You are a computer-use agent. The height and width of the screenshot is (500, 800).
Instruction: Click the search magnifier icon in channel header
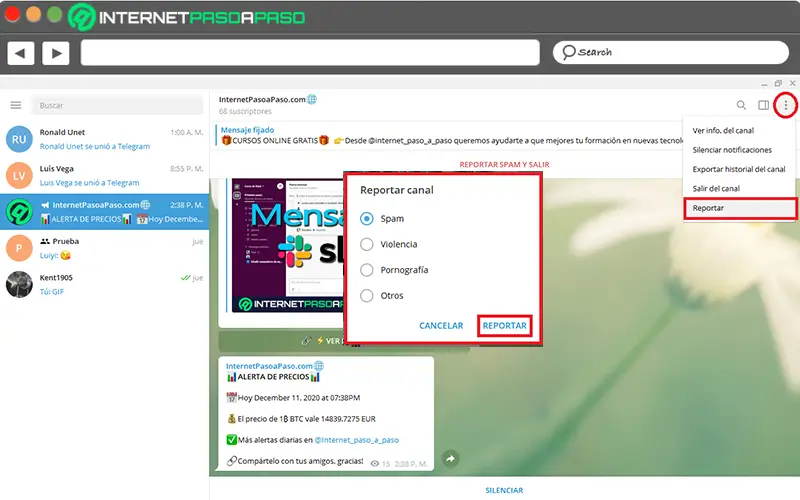click(x=741, y=105)
